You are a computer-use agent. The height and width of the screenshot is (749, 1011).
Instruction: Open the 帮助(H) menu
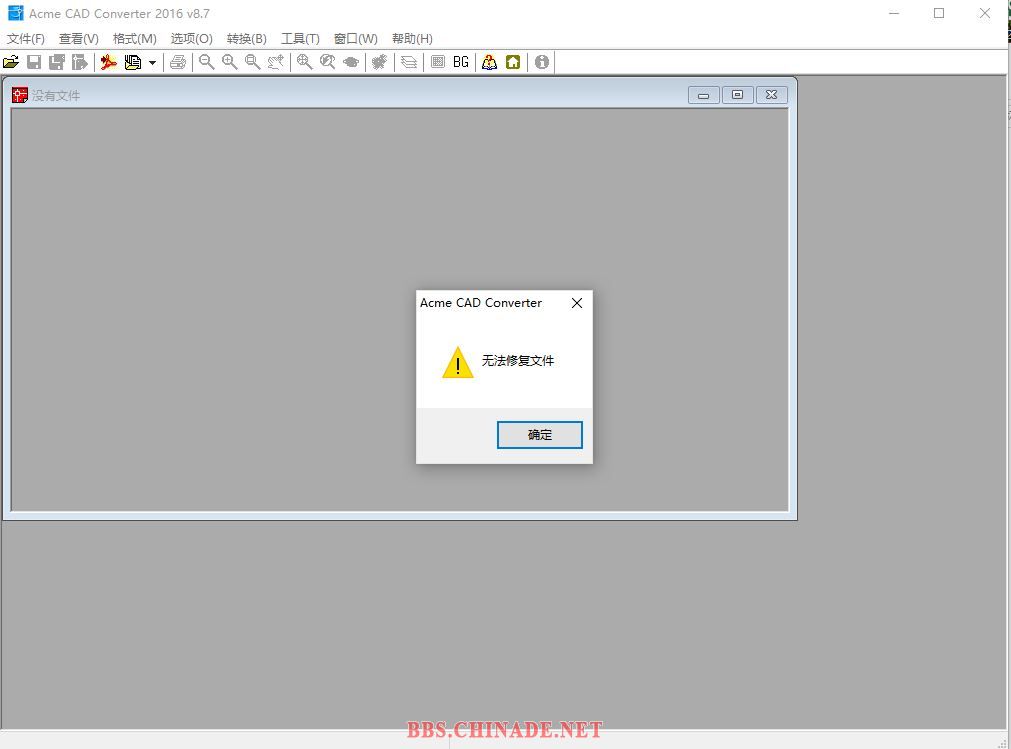413,39
